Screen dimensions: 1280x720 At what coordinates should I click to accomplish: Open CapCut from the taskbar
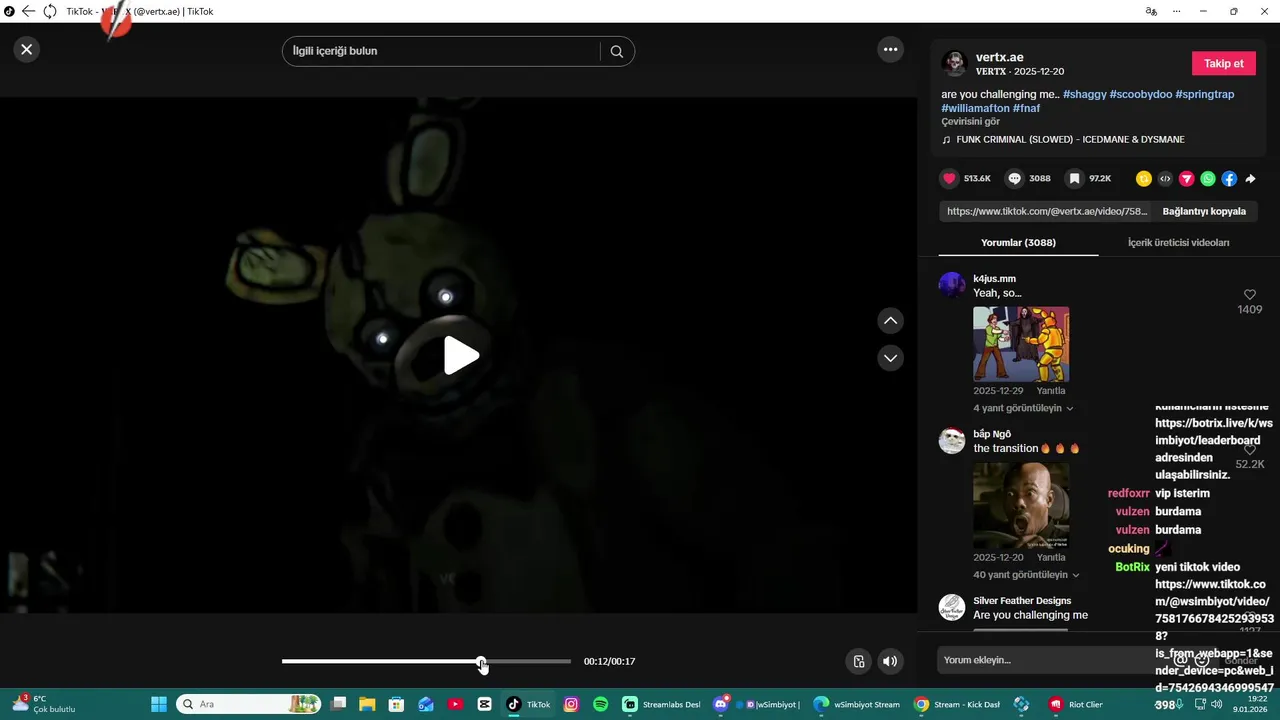pyautogui.click(x=485, y=704)
